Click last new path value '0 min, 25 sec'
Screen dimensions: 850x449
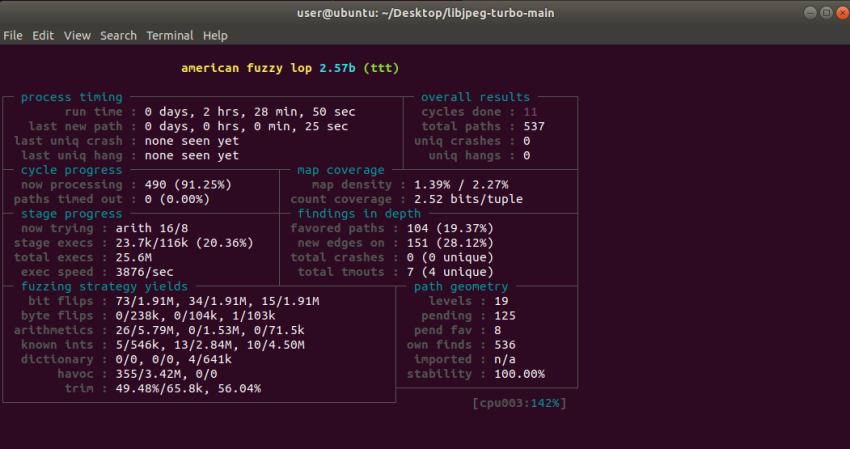[301, 126]
